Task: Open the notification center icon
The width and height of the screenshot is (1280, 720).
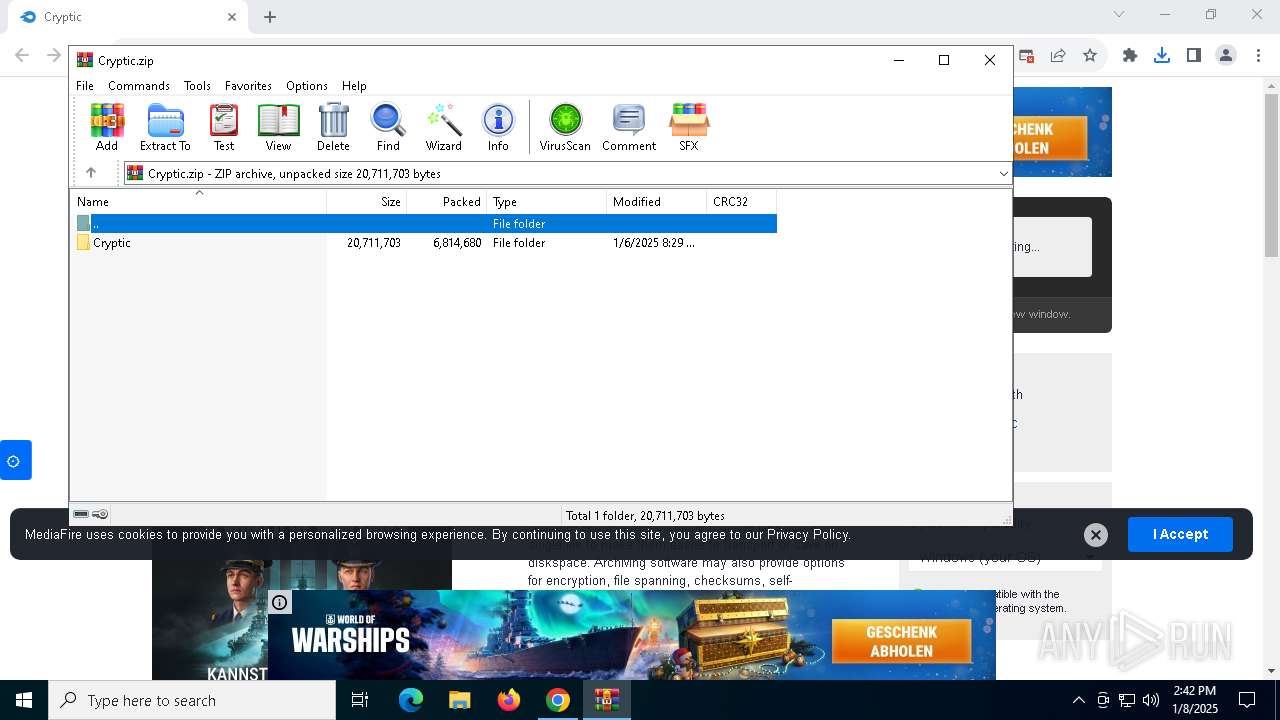Action: (1247, 700)
